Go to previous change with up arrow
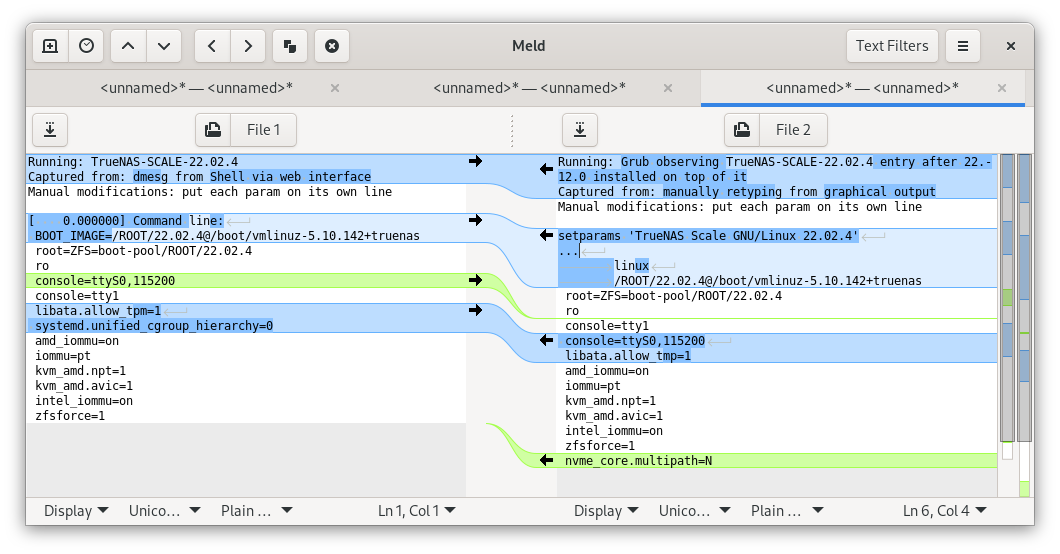This screenshot has height=554, width=1060. coord(128,46)
